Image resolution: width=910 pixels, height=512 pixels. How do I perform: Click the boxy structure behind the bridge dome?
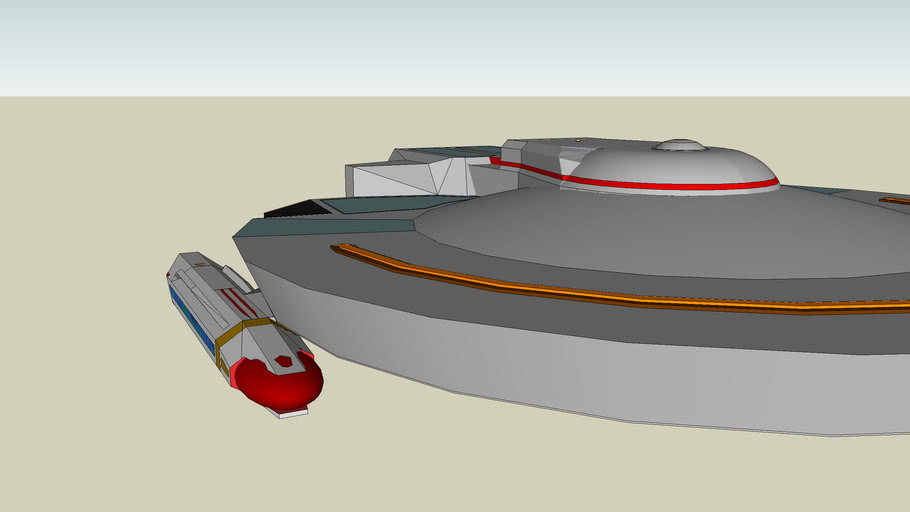(x=540, y=153)
